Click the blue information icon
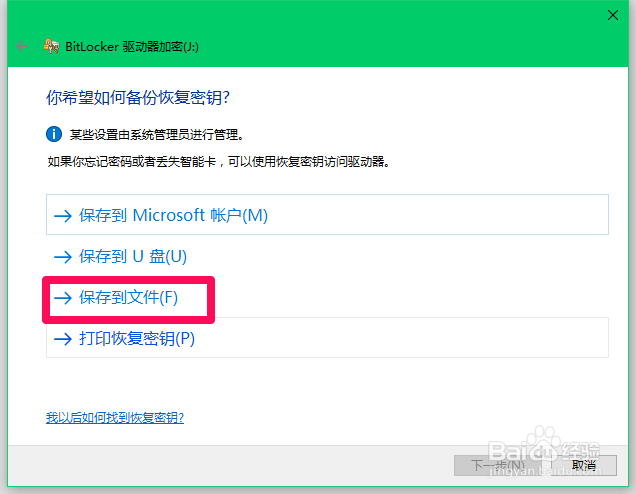Viewport: 636px width, 494px height. 54,134
